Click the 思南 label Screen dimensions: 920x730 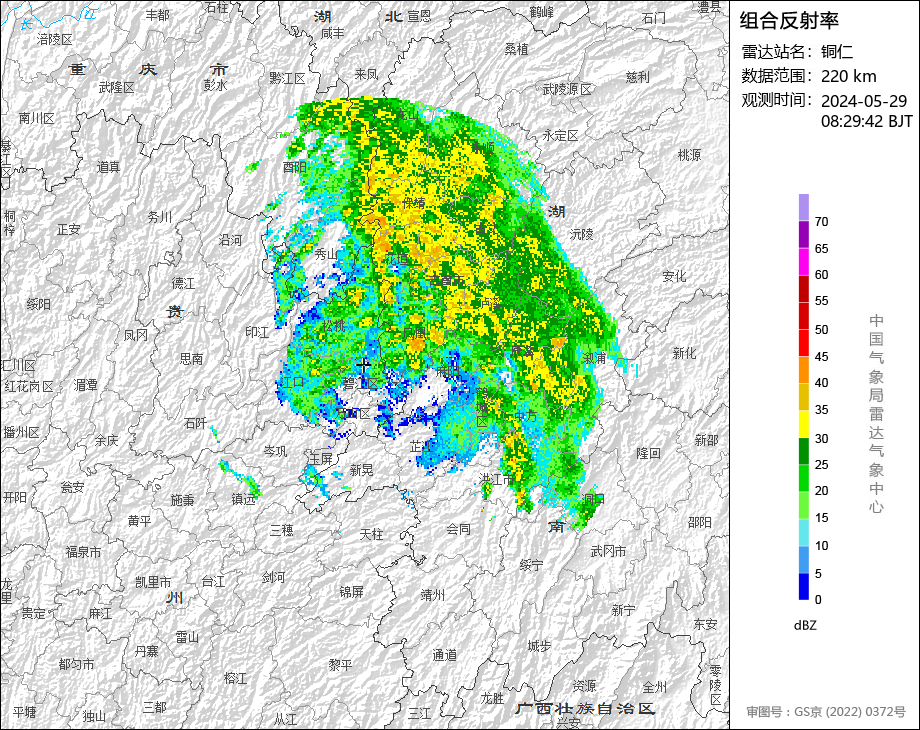tap(191, 358)
